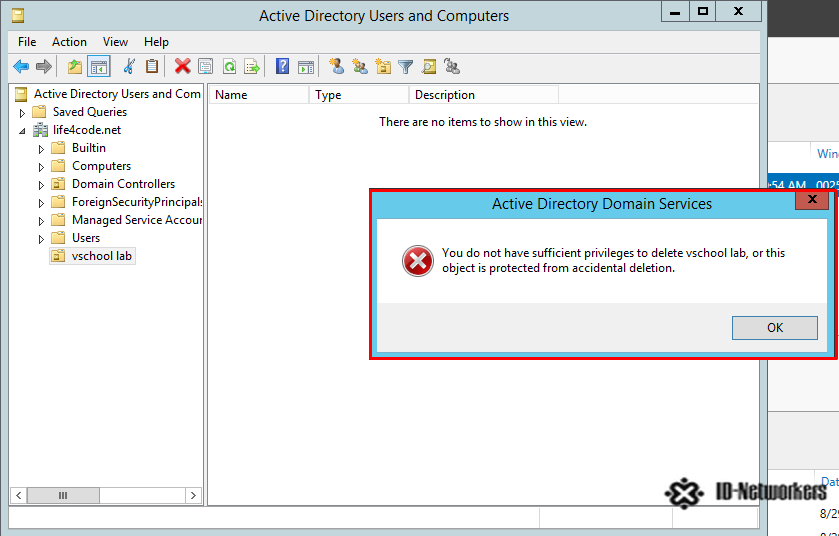
Task: Click the Forward arrow in the toolbar
Action: click(x=44, y=67)
